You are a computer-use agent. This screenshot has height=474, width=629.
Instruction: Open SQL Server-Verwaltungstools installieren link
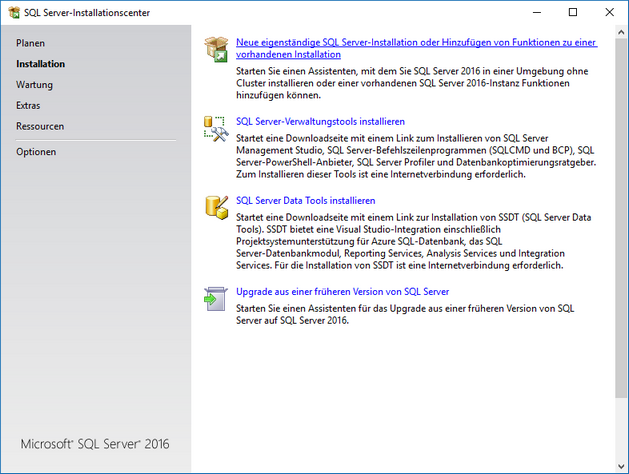click(x=321, y=122)
